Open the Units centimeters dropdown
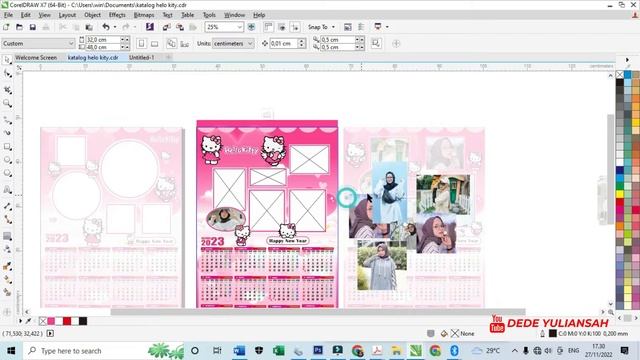Viewport: 640px width, 360px height. 233,43
